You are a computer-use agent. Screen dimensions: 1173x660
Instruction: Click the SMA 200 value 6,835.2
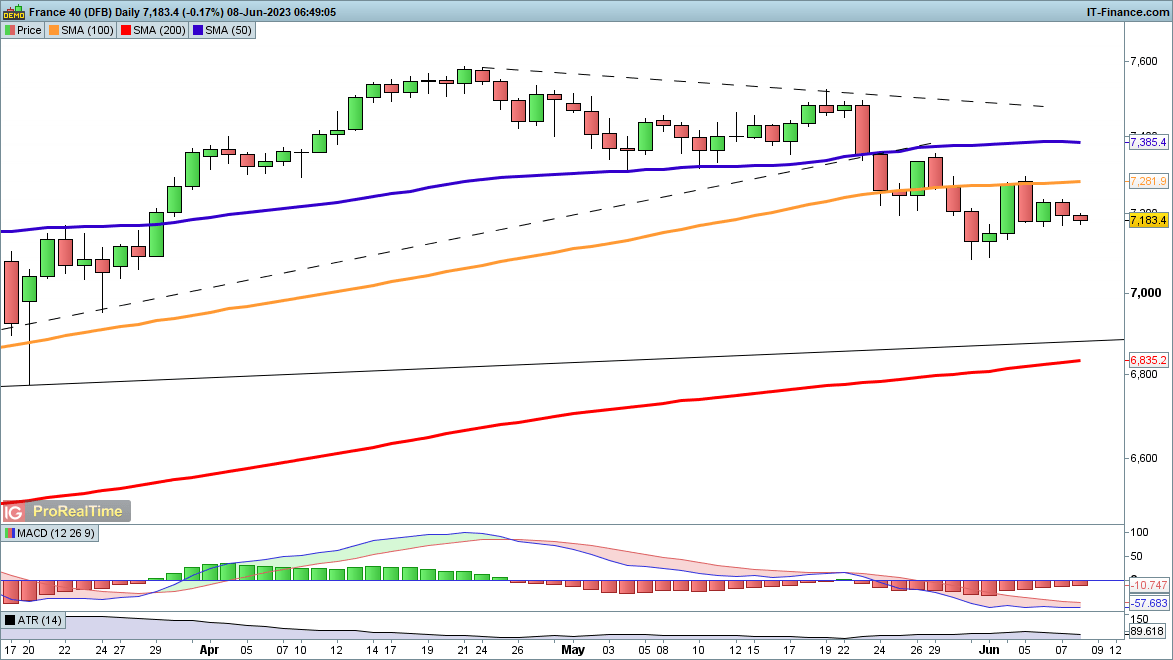(x=1148, y=360)
